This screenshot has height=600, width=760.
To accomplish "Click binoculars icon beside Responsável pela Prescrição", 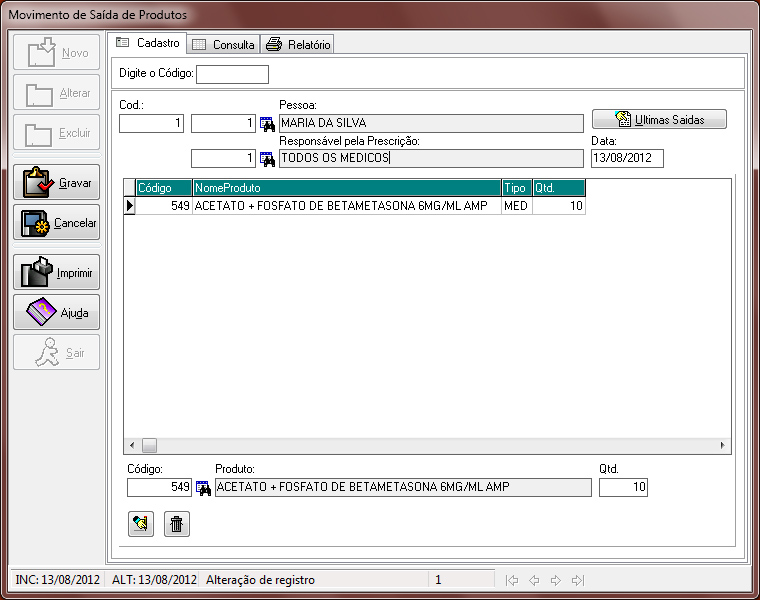I will (267, 158).
